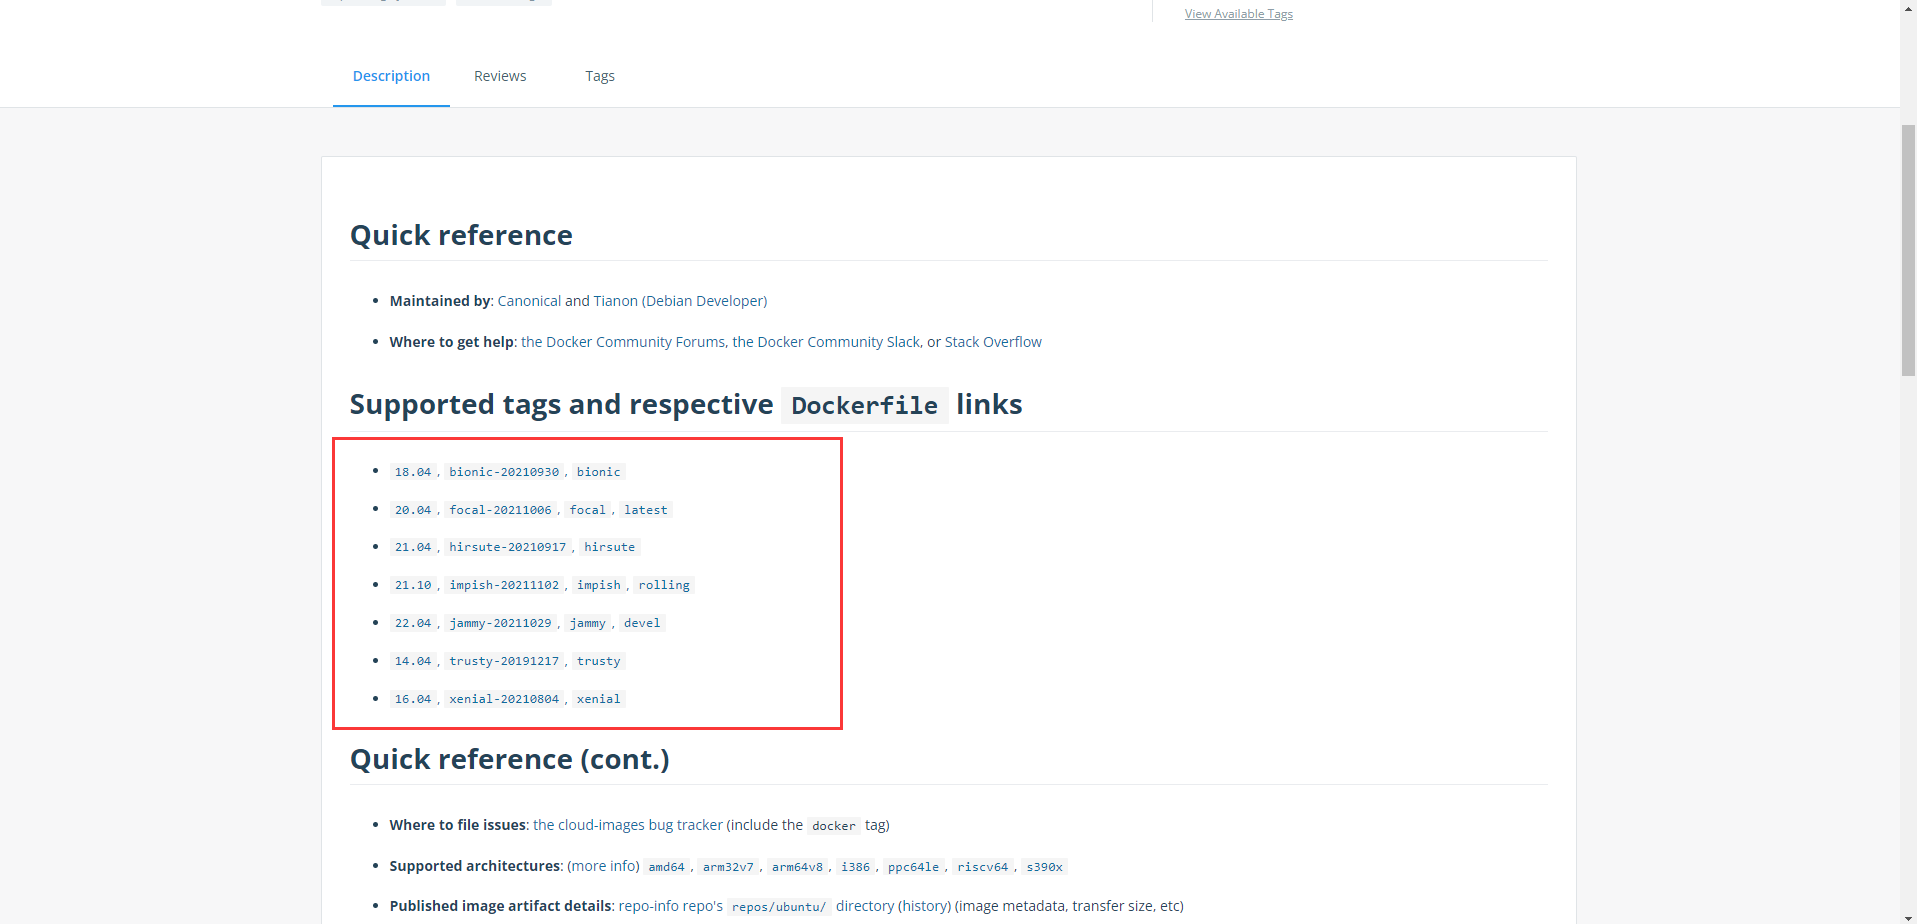
Task: Click the 'more info' architectures link
Action: click(x=603, y=866)
